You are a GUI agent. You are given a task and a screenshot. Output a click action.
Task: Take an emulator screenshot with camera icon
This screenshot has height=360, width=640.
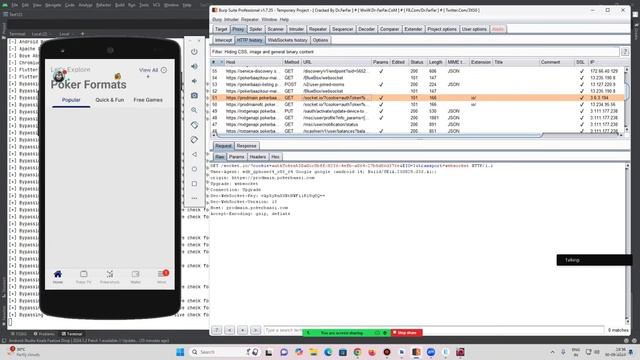pos(194,96)
